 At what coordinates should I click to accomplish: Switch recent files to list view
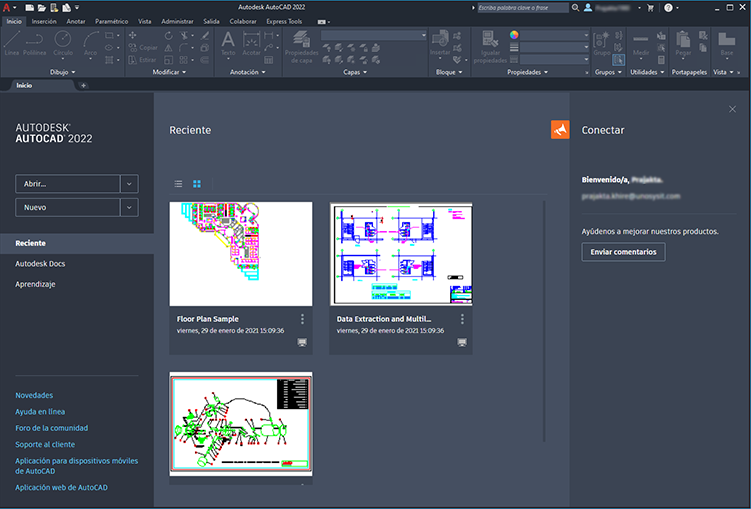[x=178, y=184]
